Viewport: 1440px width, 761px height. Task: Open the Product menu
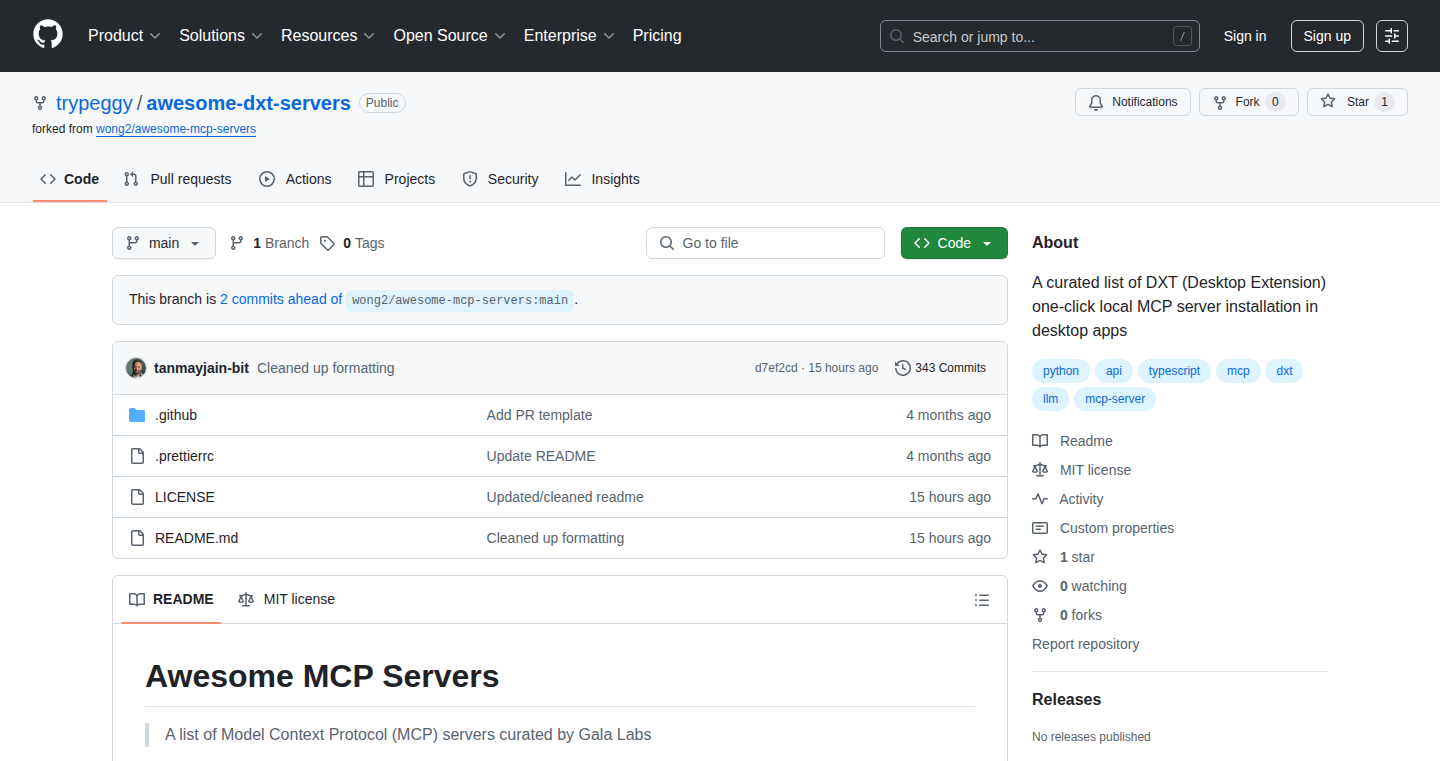124,36
